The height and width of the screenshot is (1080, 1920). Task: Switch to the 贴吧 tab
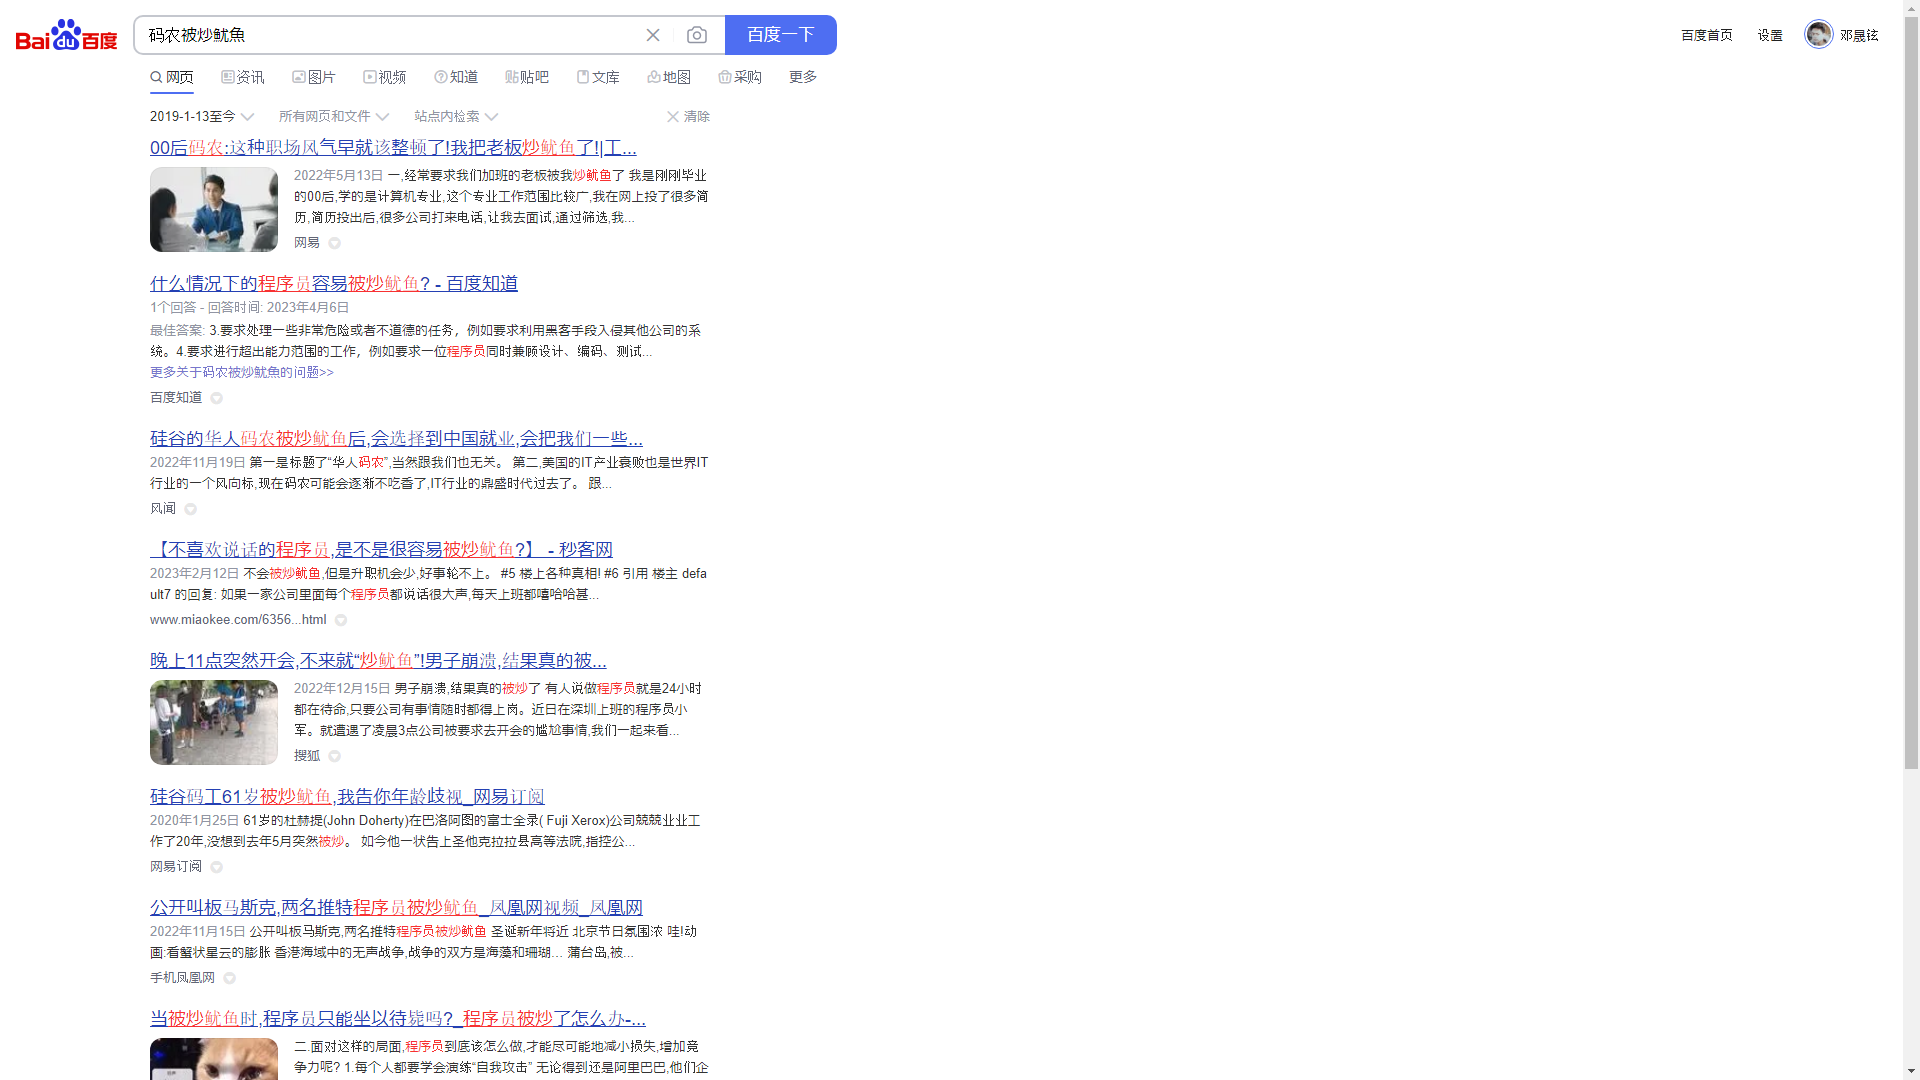point(527,77)
